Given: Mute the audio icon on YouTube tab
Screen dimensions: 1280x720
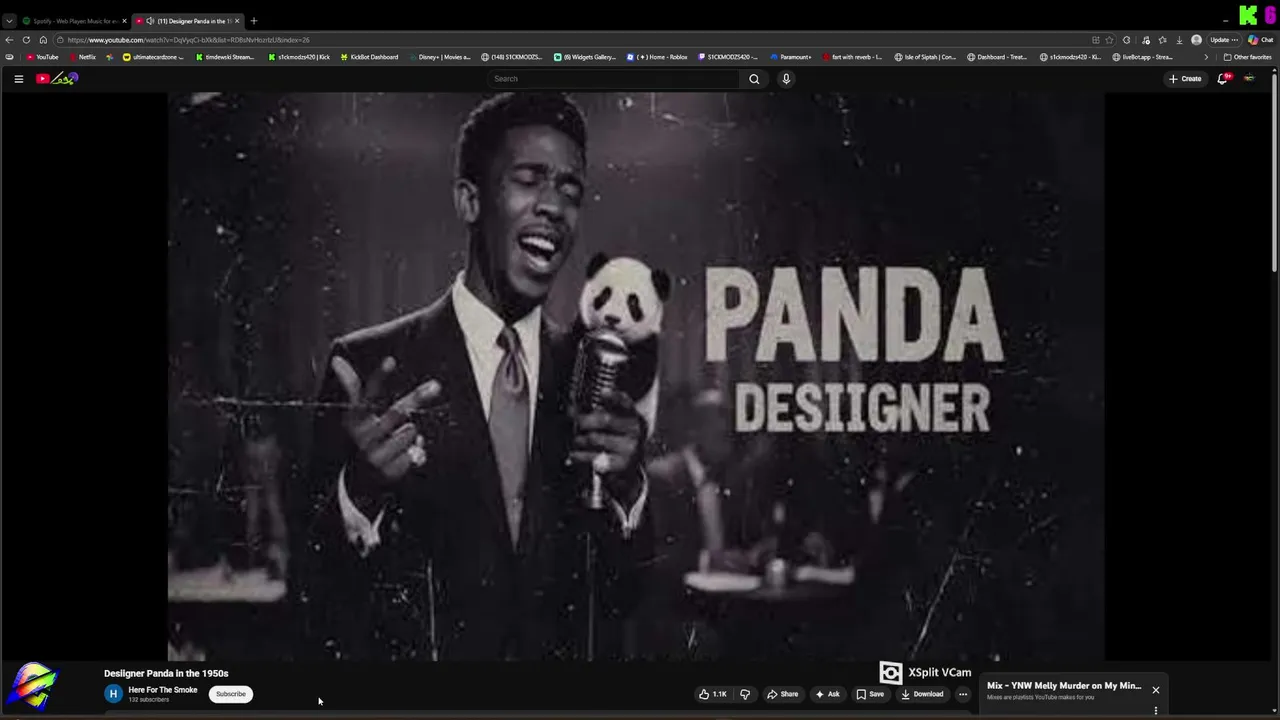Looking at the screenshot, I should tap(150, 21).
